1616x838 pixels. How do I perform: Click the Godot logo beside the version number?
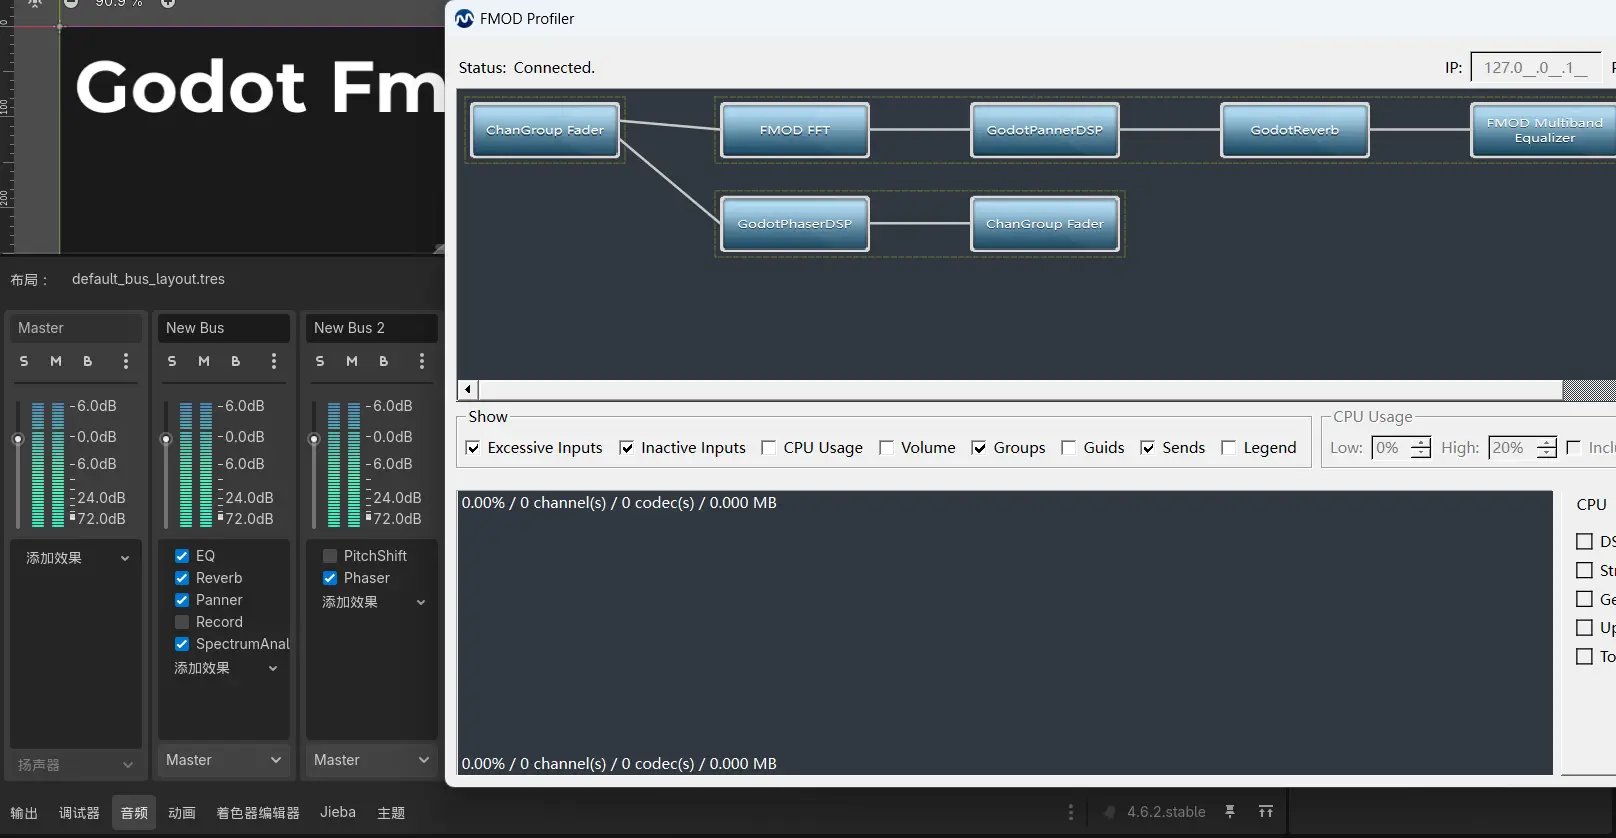(1109, 812)
